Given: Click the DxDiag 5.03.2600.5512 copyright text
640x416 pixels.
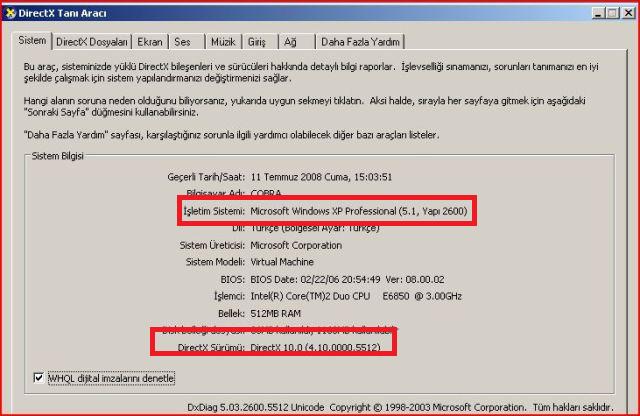Looking at the screenshot, I should (400, 407).
